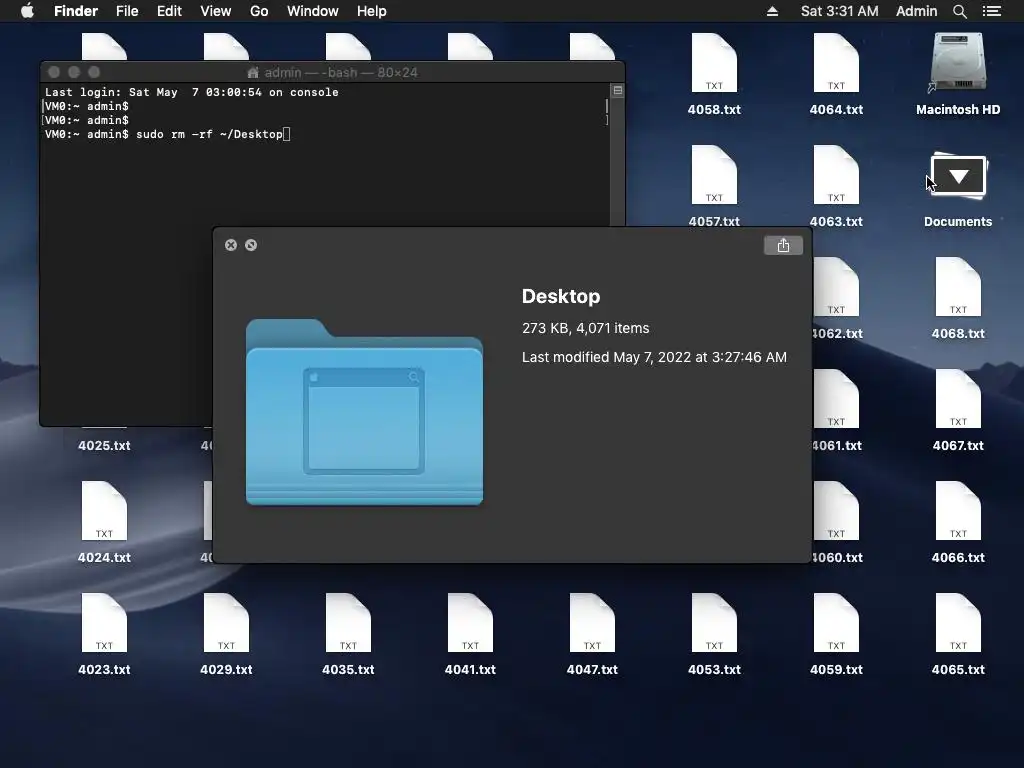Click the 273 KB, 4,071 items text
Screen dimensions: 1024x768
[585, 328]
